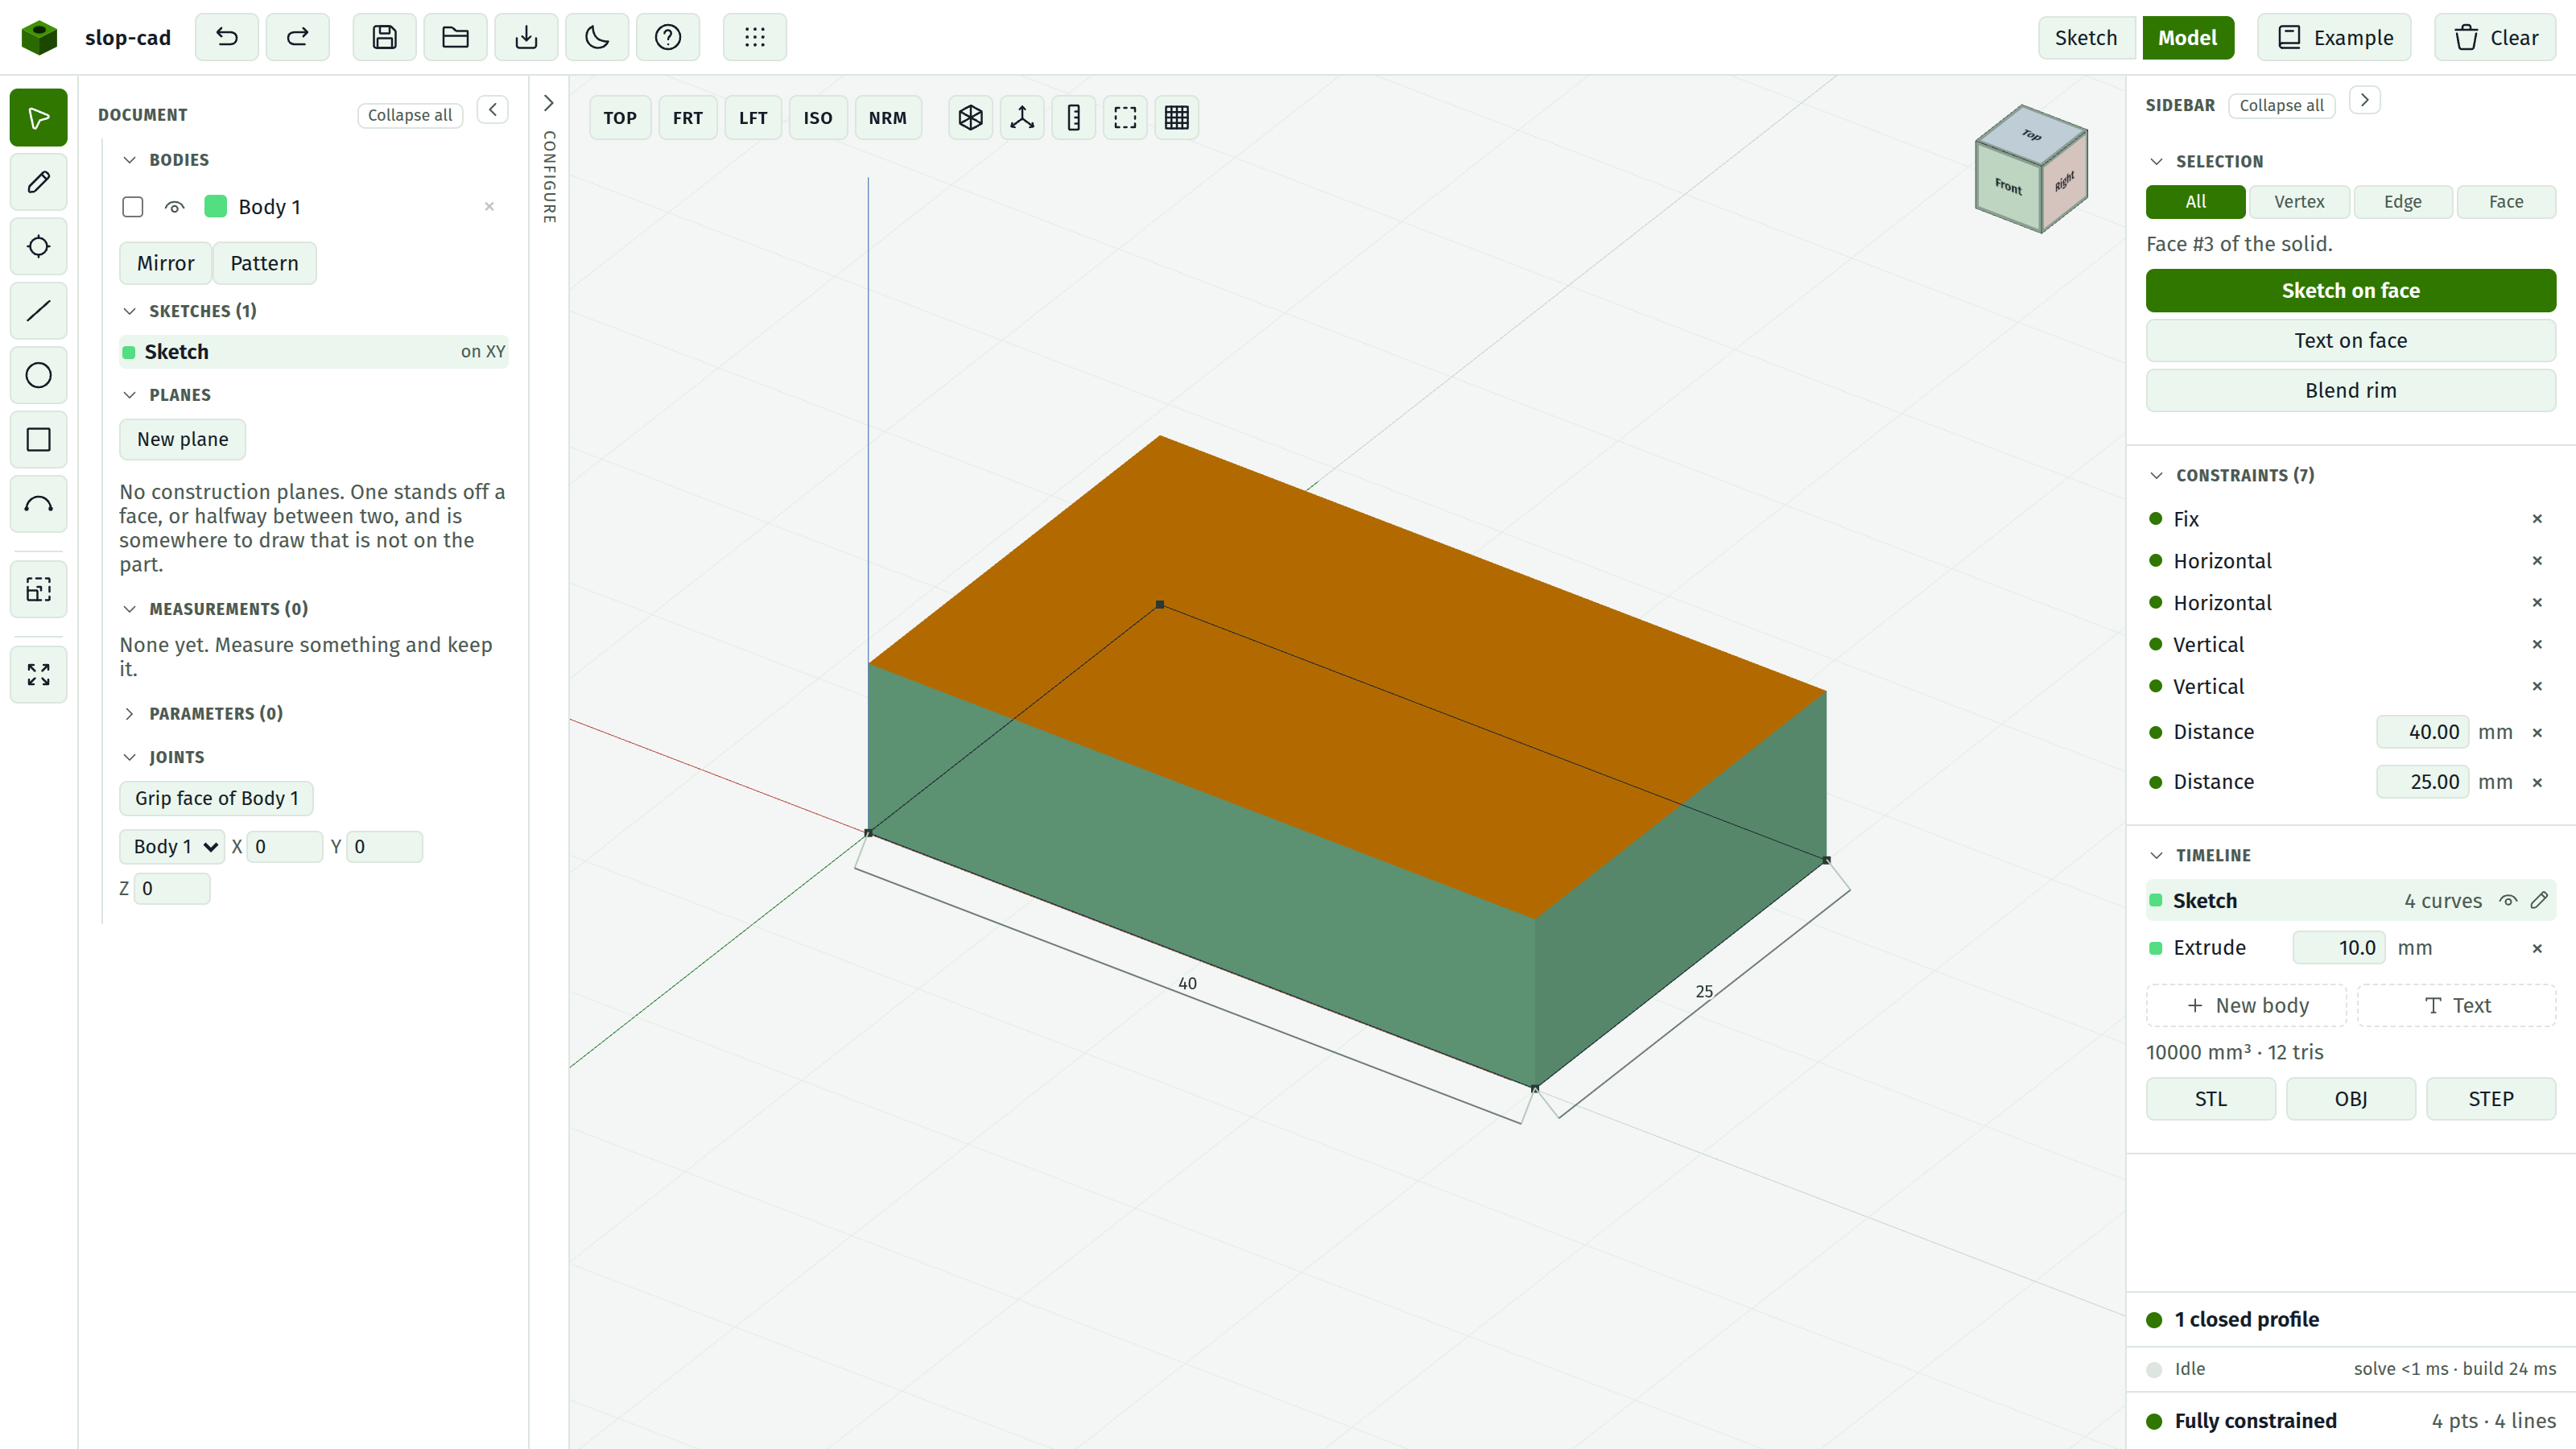This screenshot has height=1449, width=2576.
Task: Set selection filter to Face
Action: (2506, 202)
